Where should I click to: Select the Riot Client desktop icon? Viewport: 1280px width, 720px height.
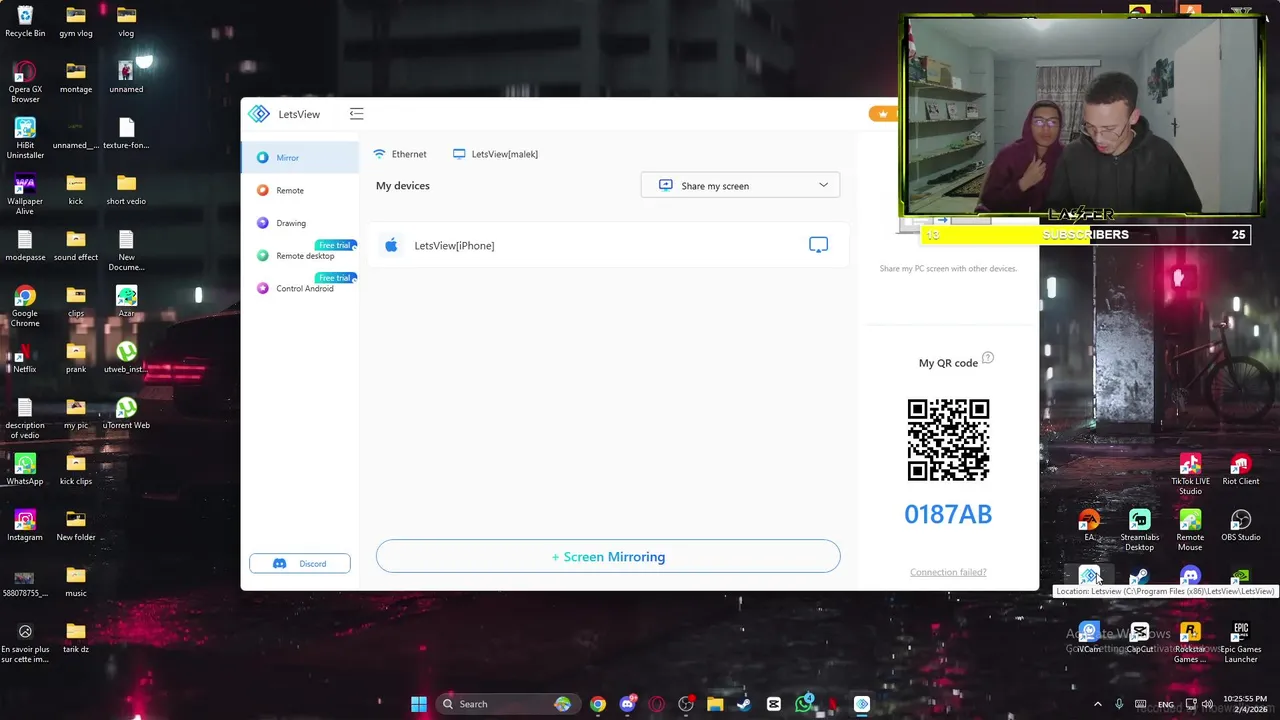[x=1241, y=470]
